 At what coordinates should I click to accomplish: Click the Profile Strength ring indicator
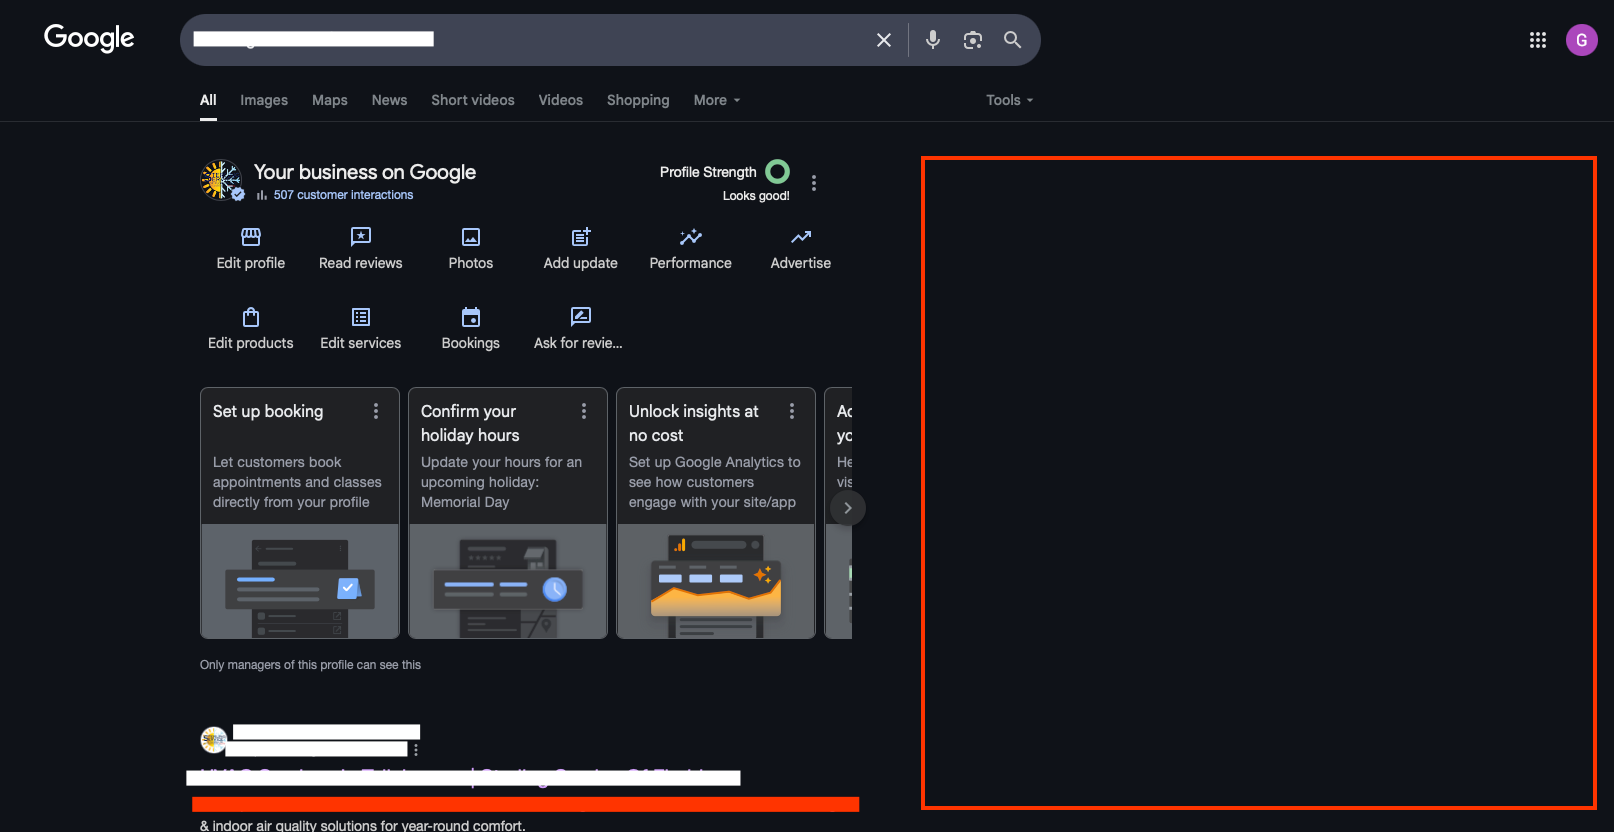(x=777, y=172)
